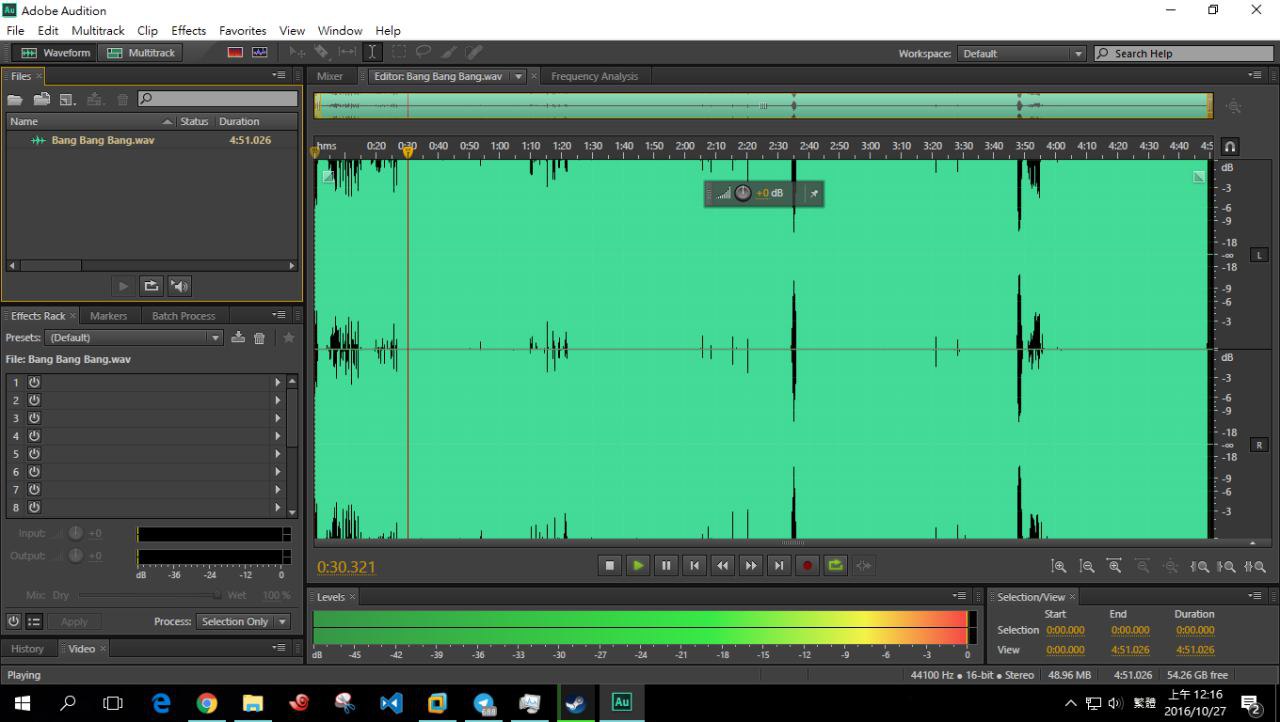Open File menu
The height and width of the screenshot is (722, 1280).
point(15,30)
